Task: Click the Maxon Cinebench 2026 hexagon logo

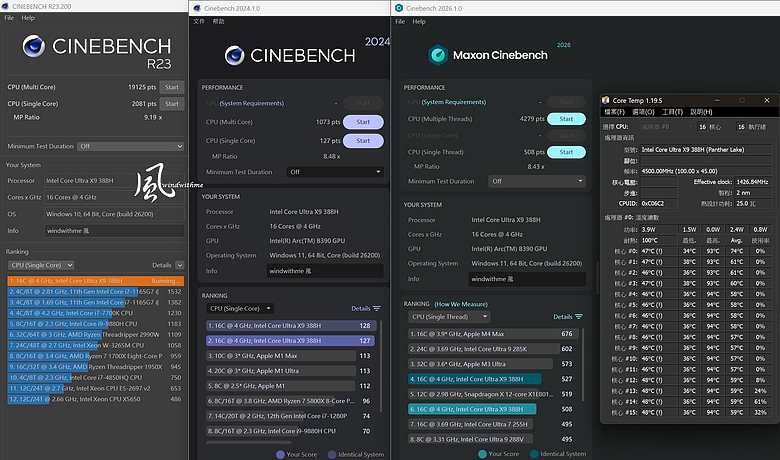Action: [438, 55]
